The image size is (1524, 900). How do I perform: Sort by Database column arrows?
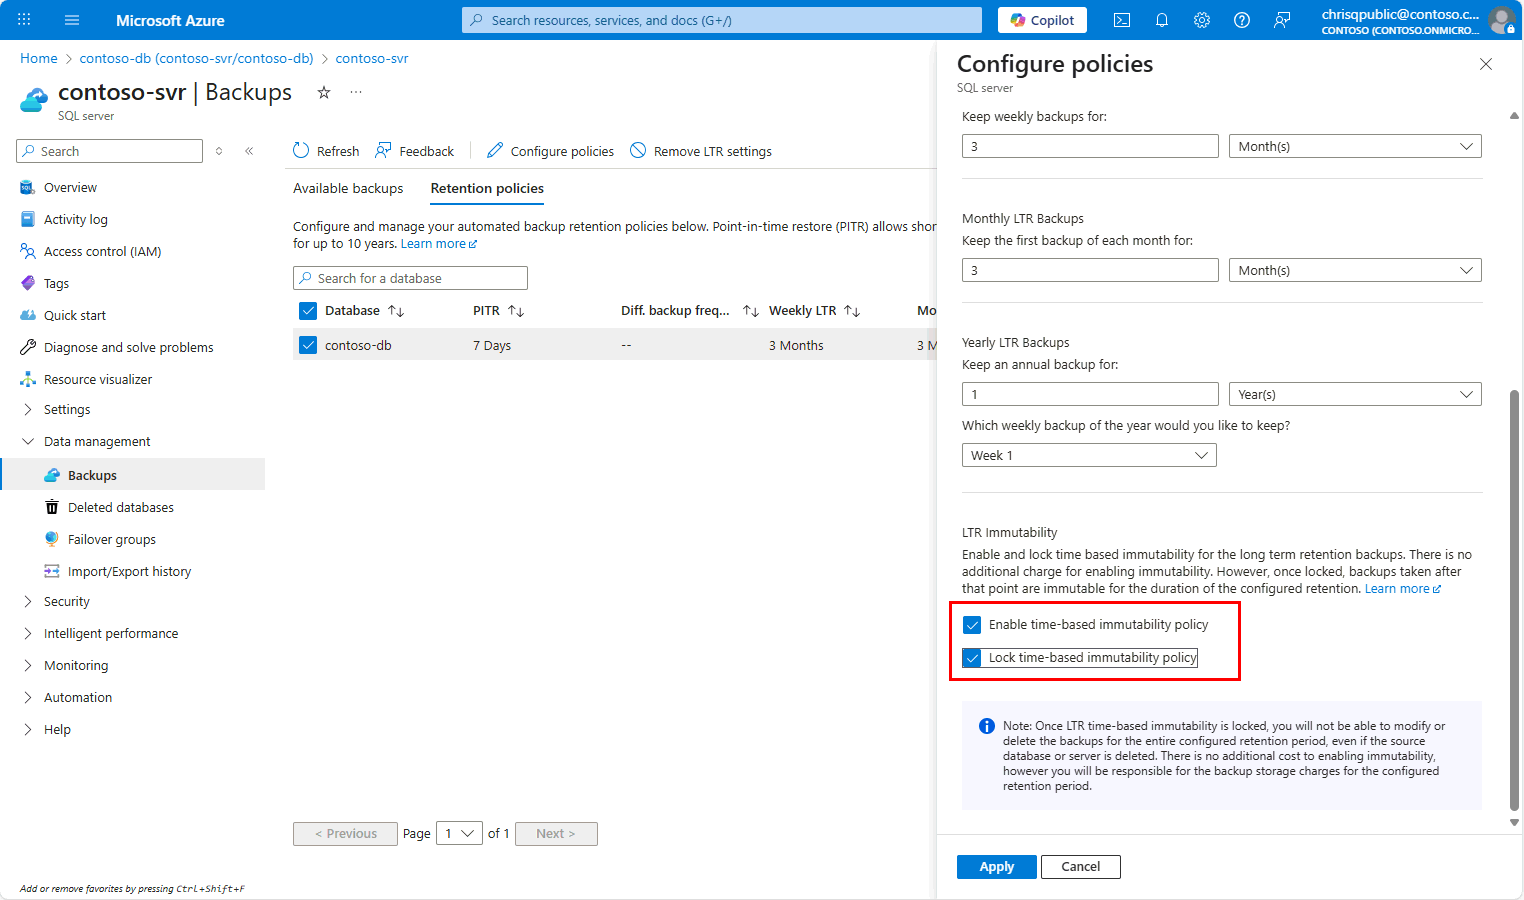point(396,311)
